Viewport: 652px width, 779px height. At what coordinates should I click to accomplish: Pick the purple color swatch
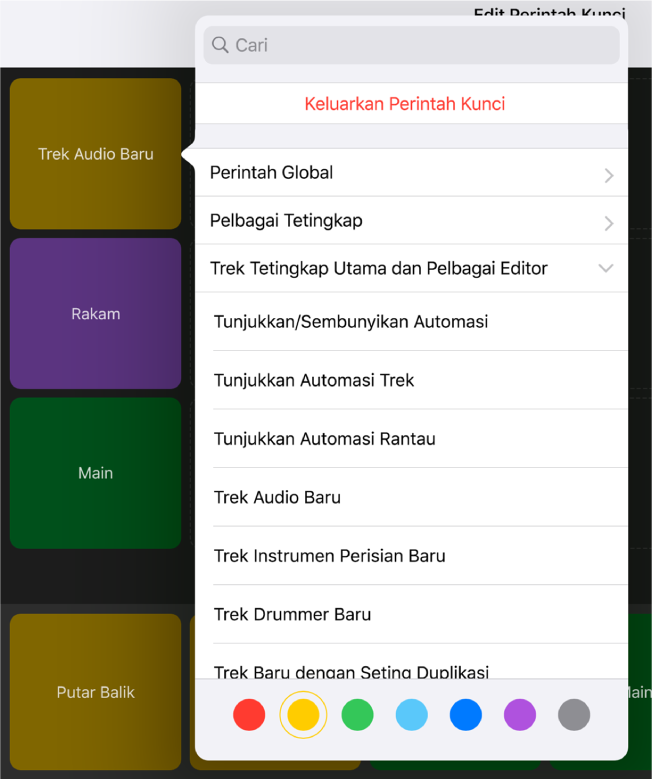pos(520,715)
